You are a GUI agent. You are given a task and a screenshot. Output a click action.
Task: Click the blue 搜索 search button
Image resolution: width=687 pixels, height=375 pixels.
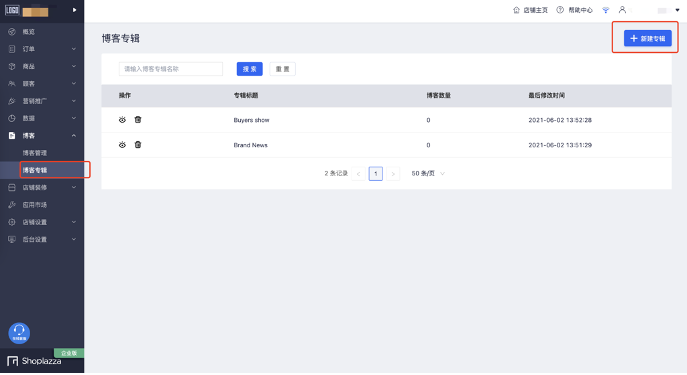point(250,69)
